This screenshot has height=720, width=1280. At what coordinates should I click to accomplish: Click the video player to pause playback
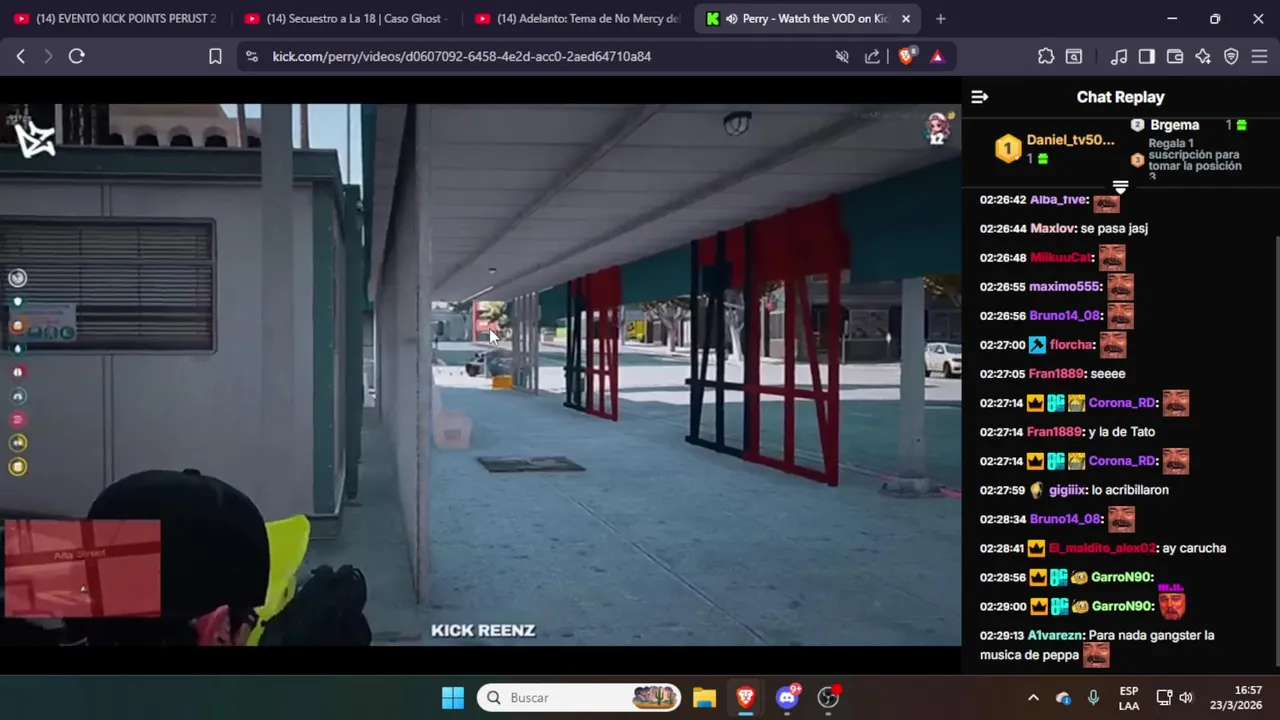click(480, 374)
